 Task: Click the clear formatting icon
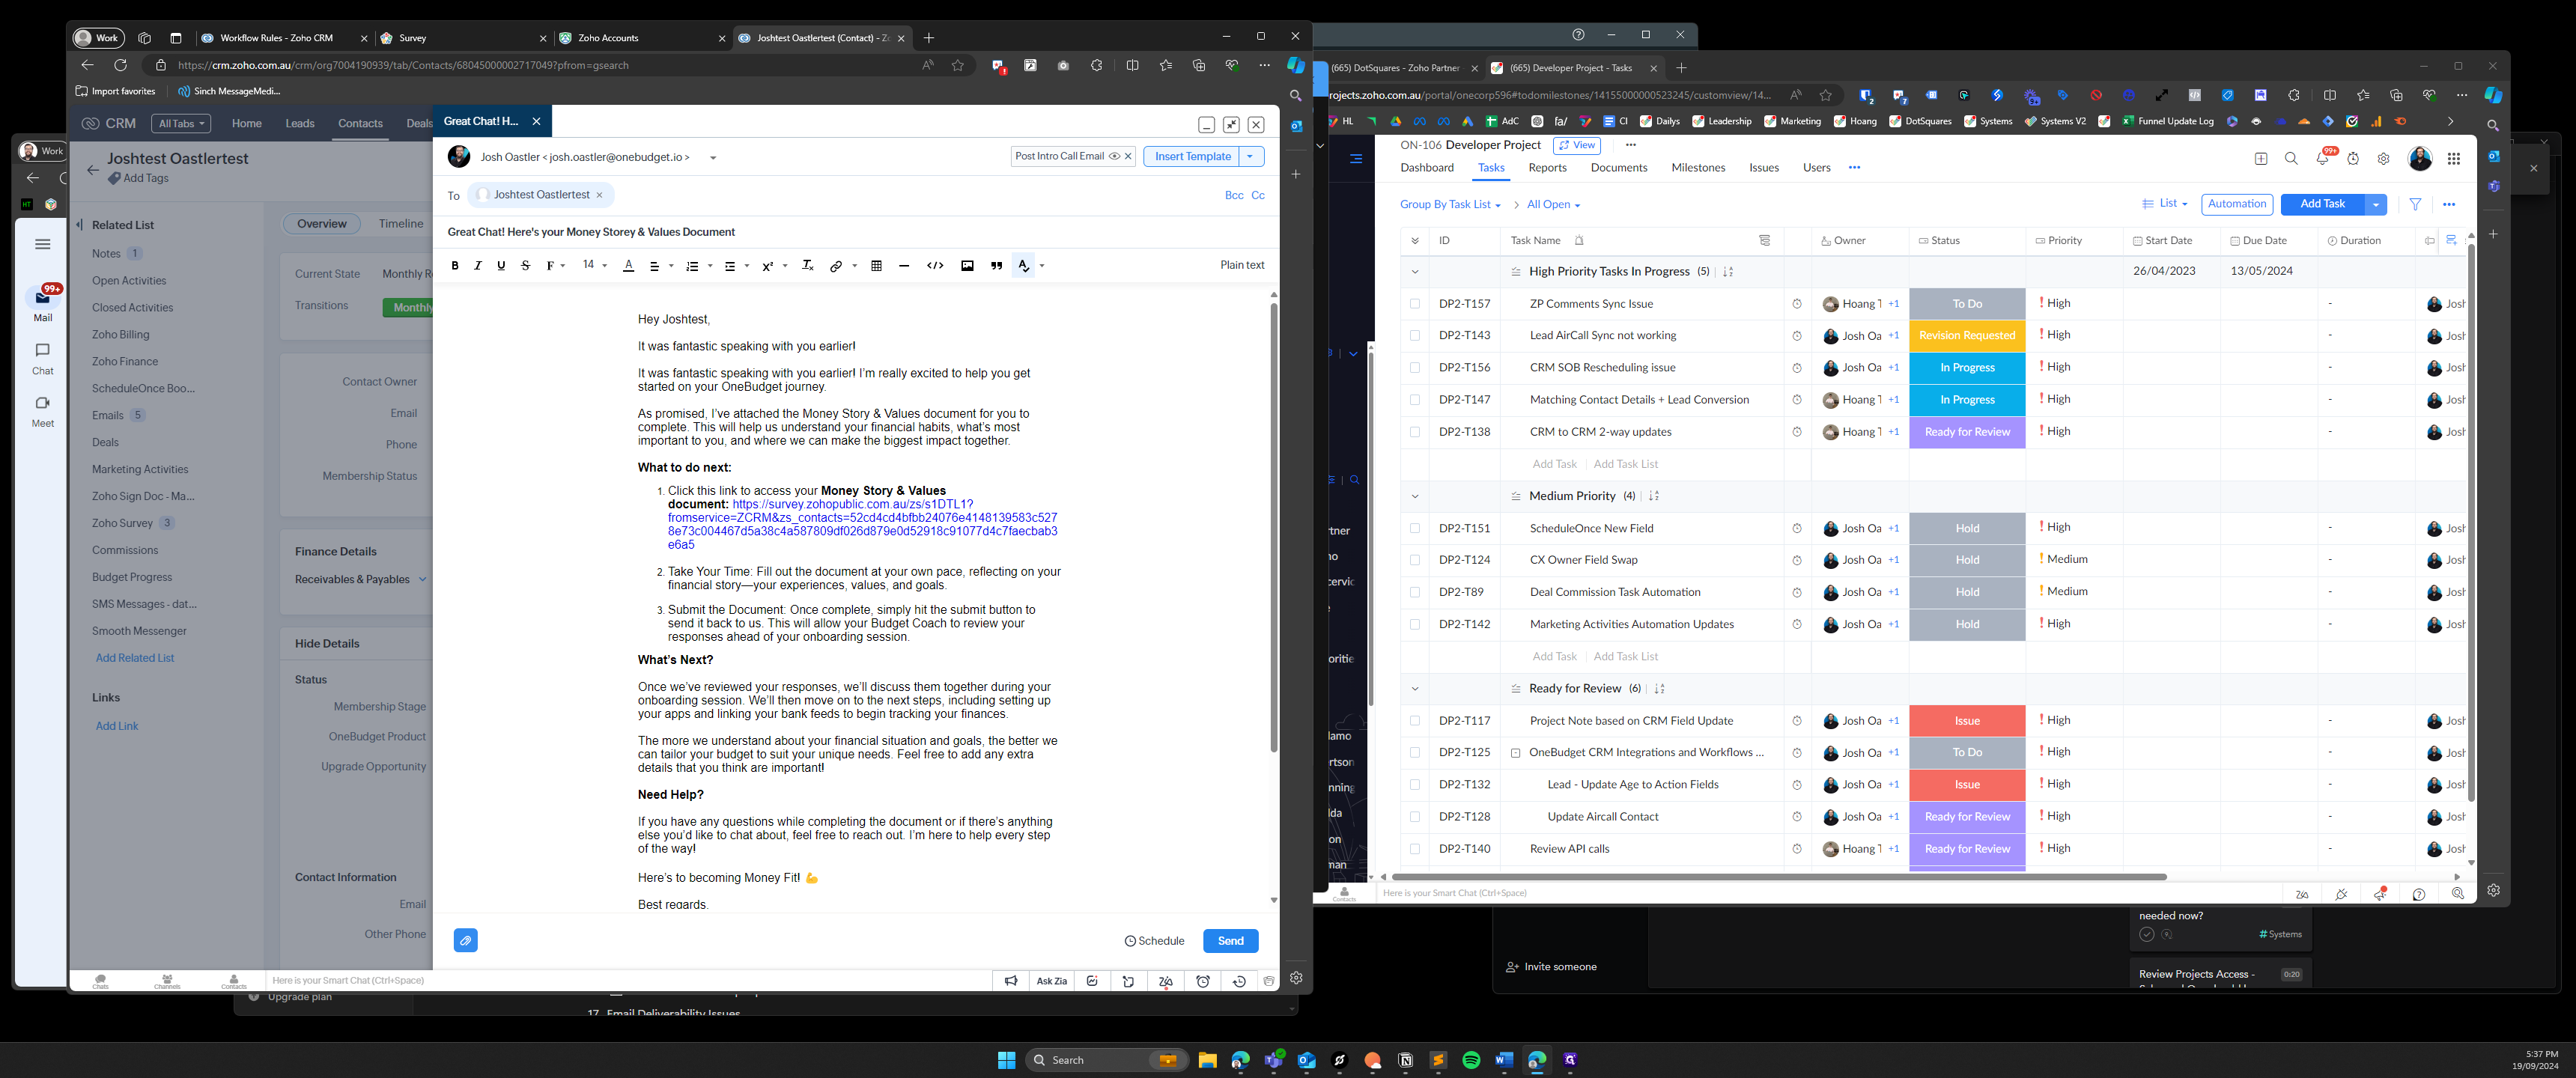tap(808, 266)
